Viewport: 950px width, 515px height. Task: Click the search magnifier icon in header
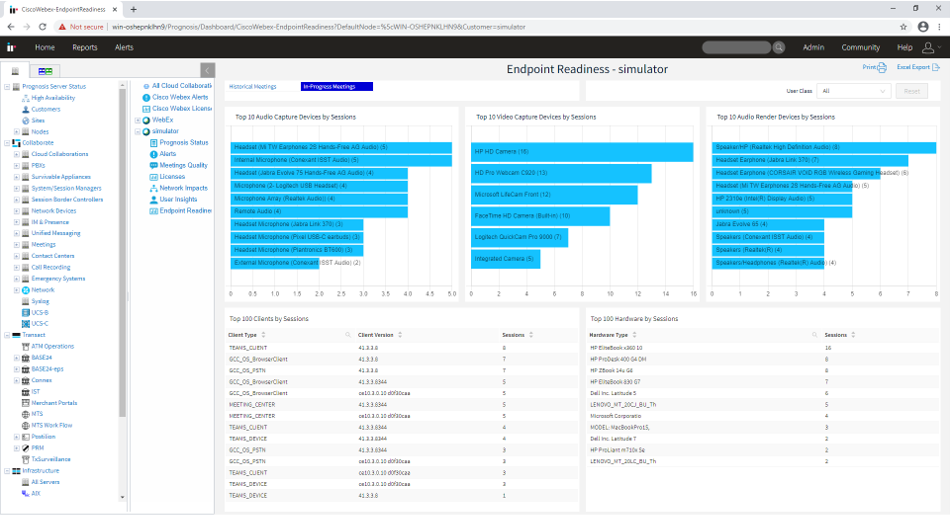(779, 47)
